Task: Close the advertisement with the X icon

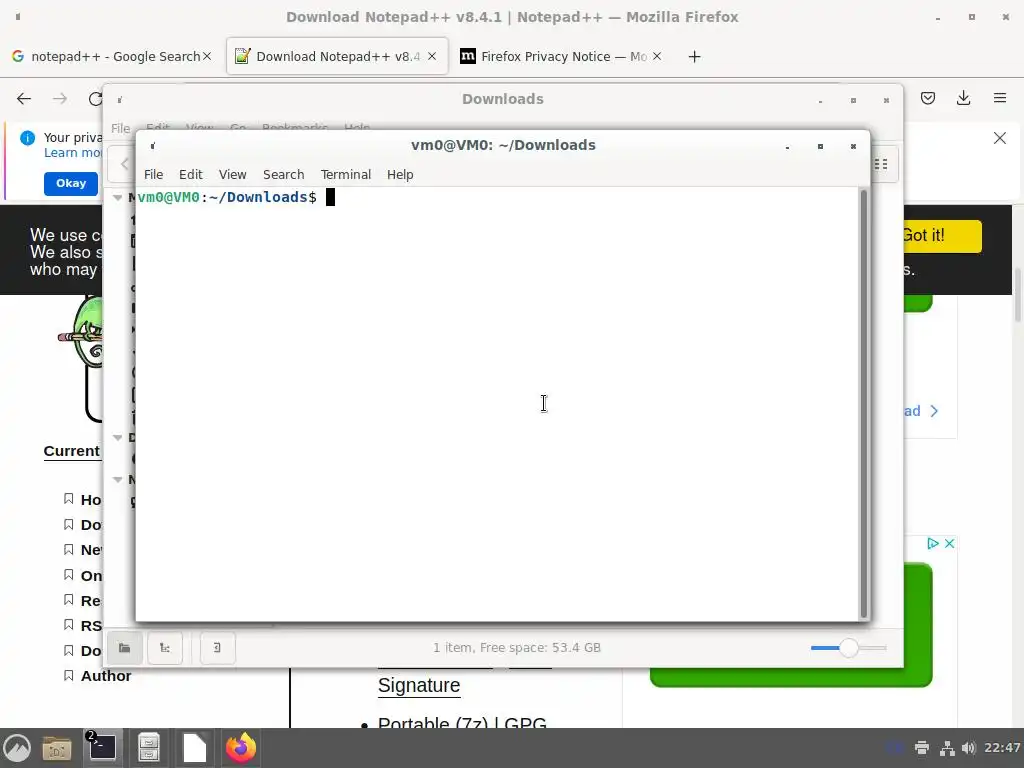Action: tap(950, 543)
